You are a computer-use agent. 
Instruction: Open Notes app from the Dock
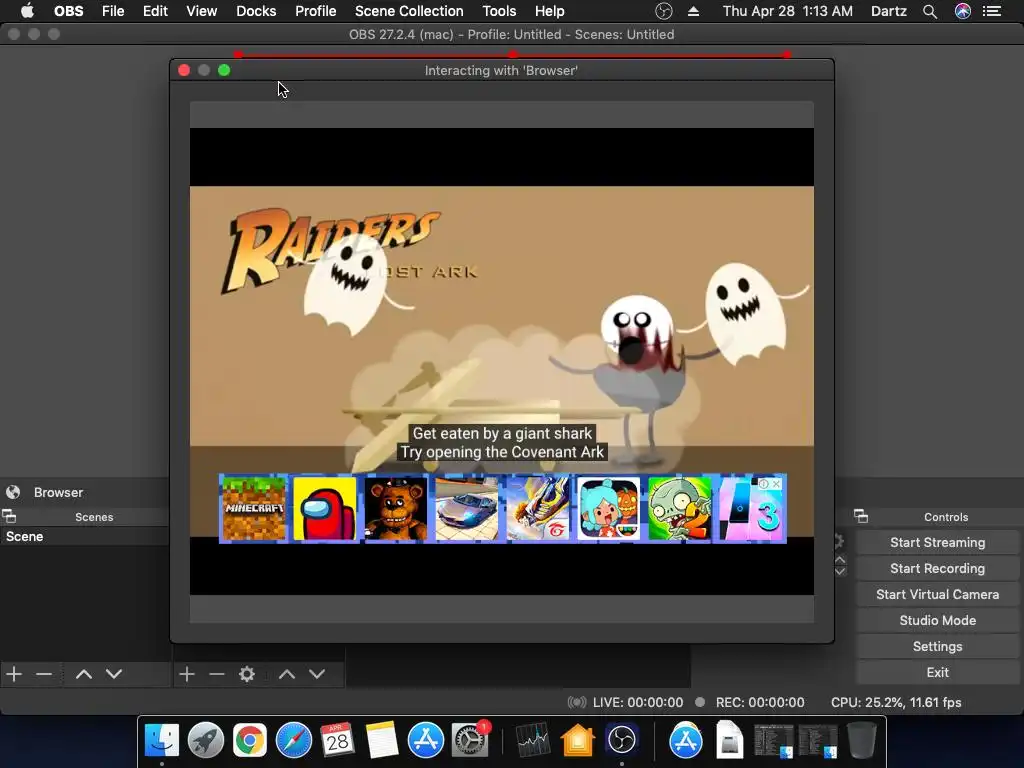(382, 740)
